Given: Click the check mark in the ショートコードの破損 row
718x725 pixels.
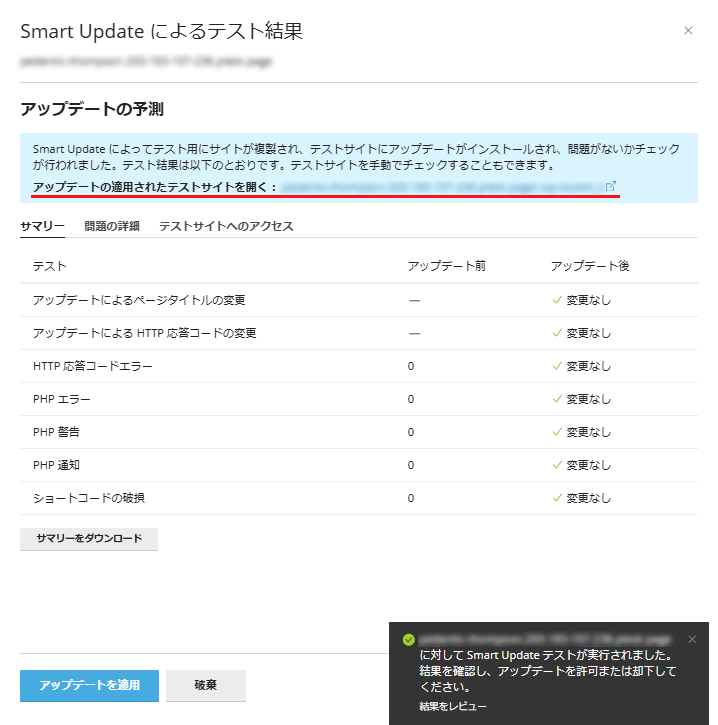Looking at the screenshot, I should click(557, 497).
